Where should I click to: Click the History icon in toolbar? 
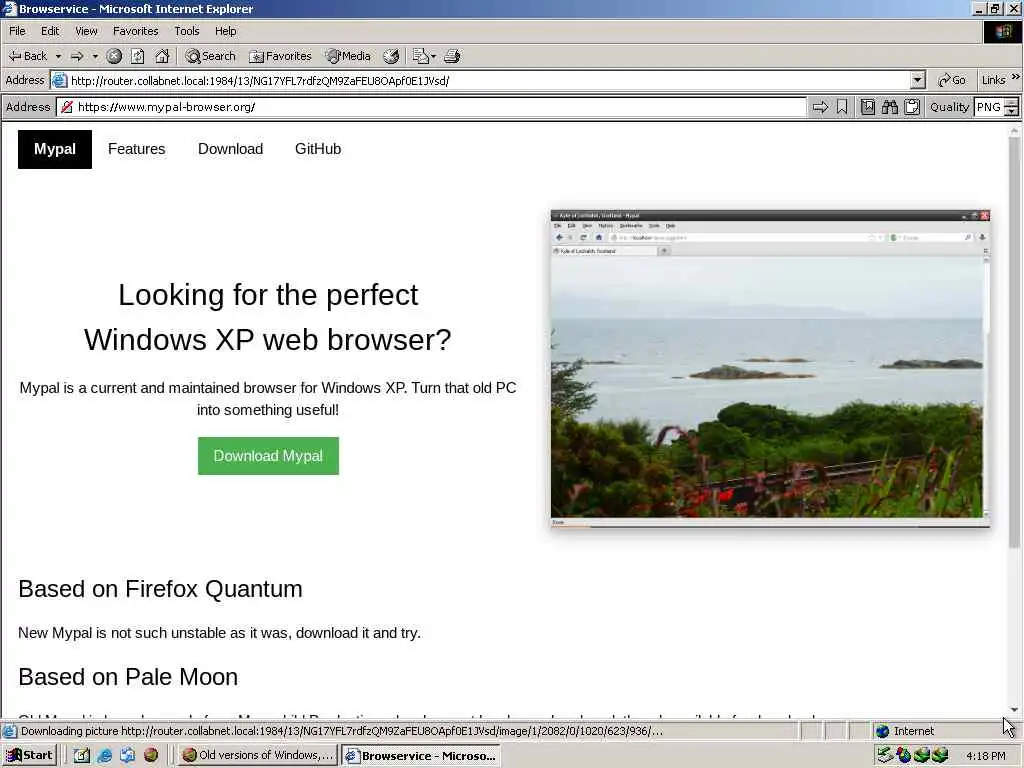tap(391, 56)
